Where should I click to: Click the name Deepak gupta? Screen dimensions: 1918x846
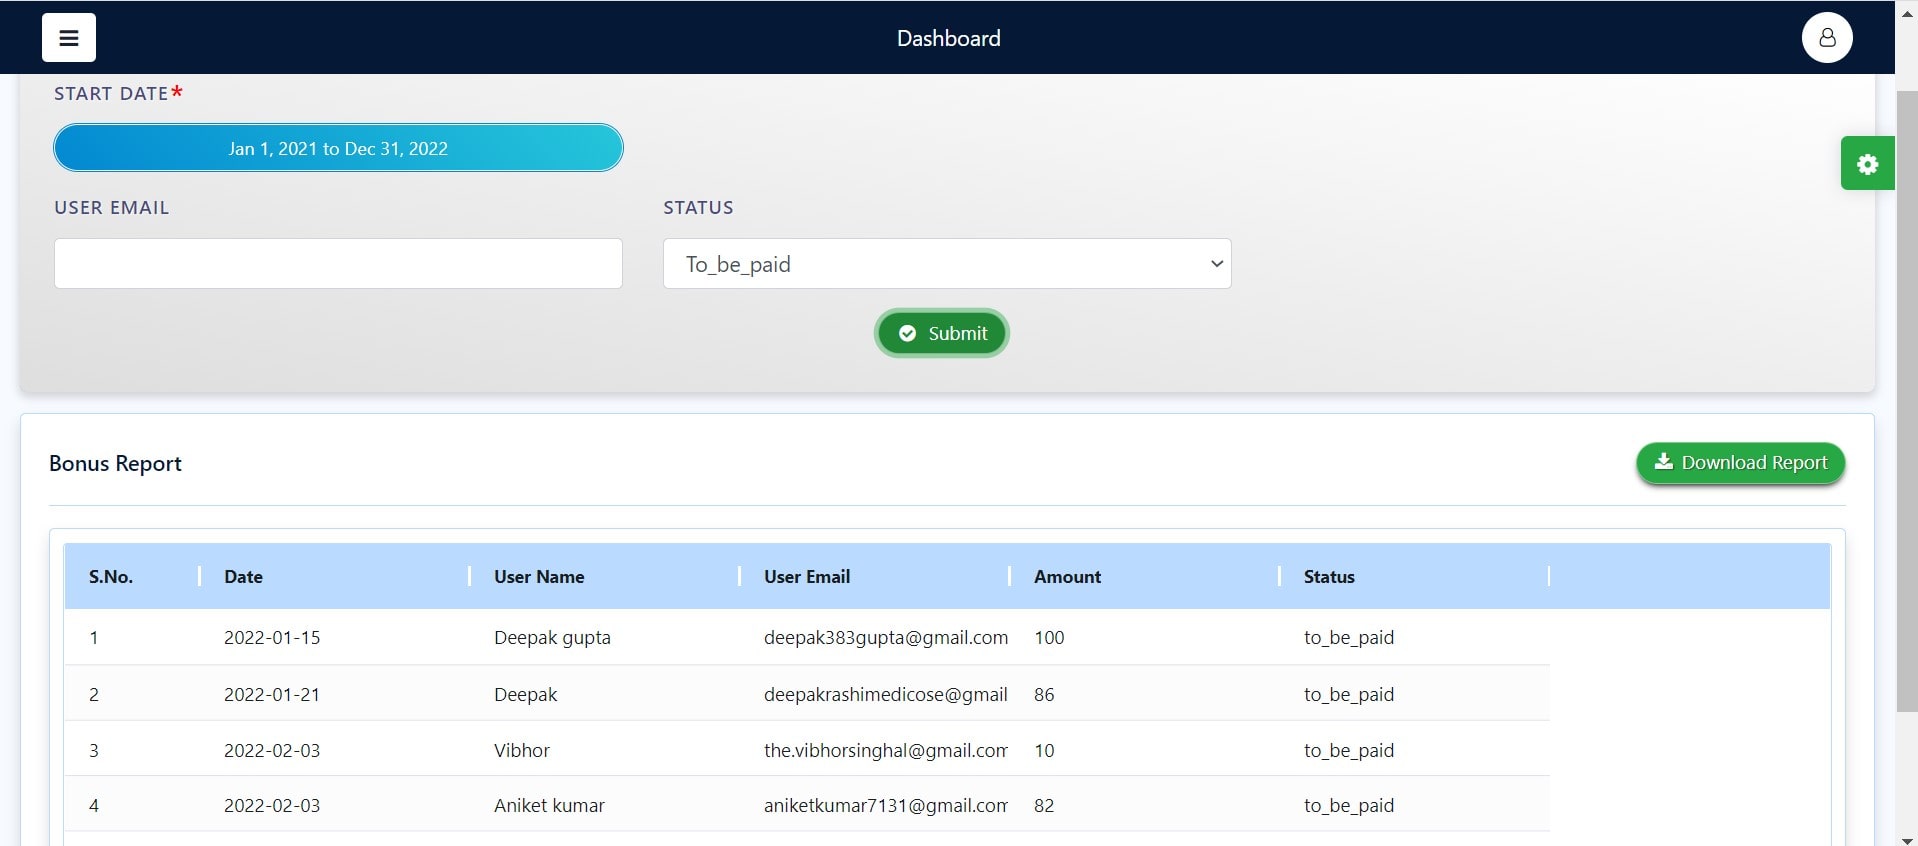click(552, 638)
